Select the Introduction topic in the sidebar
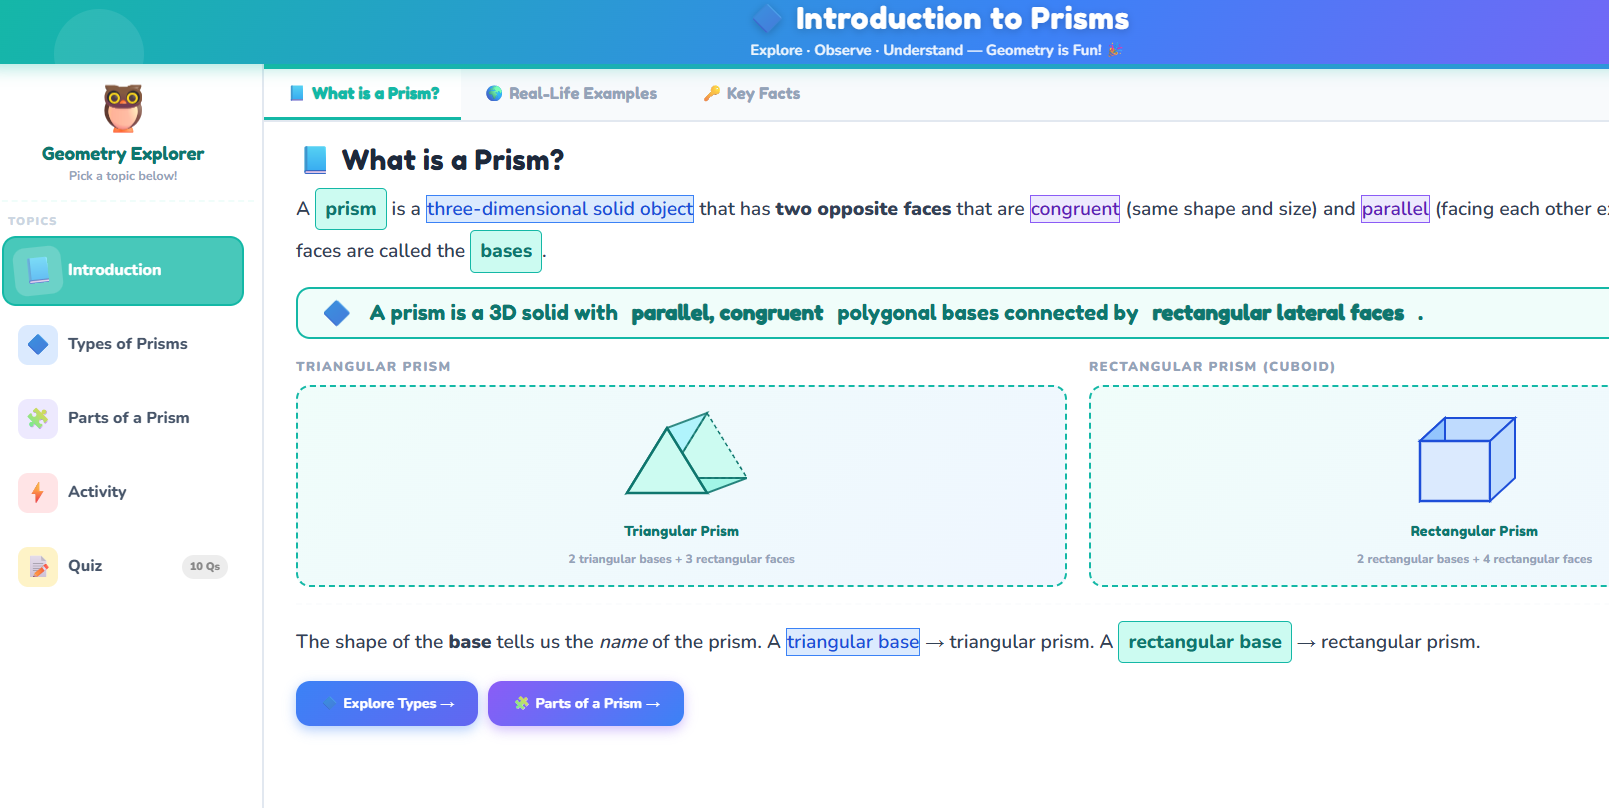This screenshot has width=1609, height=808. point(123,269)
